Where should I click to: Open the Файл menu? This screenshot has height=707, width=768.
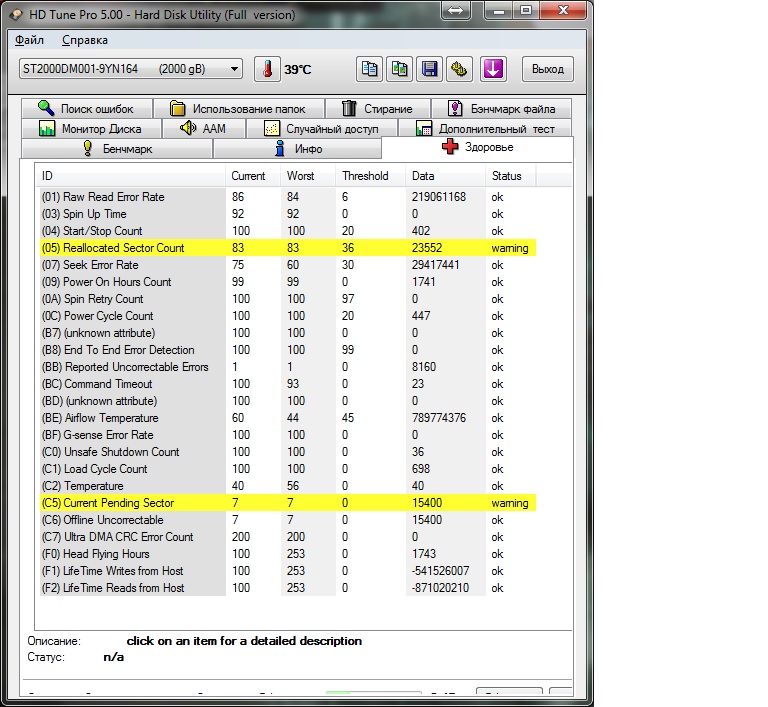pos(30,40)
